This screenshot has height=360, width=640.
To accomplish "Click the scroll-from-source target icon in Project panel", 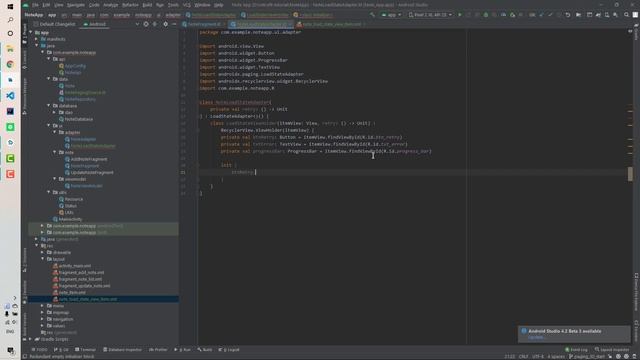I will pos(146,24).
